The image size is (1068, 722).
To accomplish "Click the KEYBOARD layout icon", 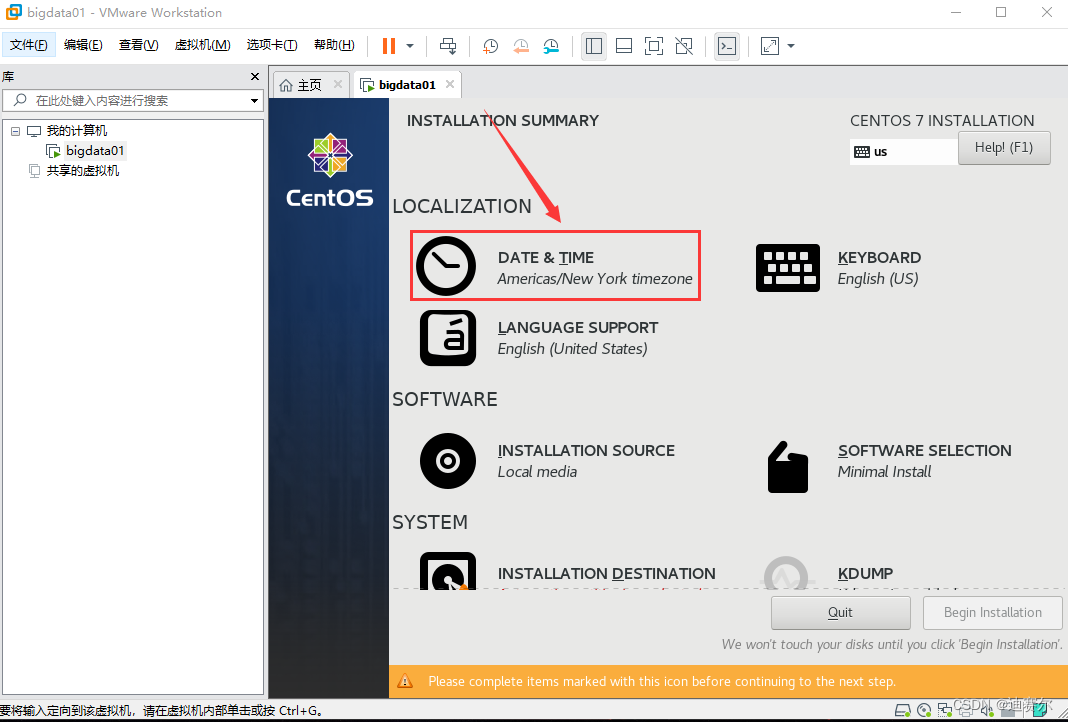I will [788, 268].
